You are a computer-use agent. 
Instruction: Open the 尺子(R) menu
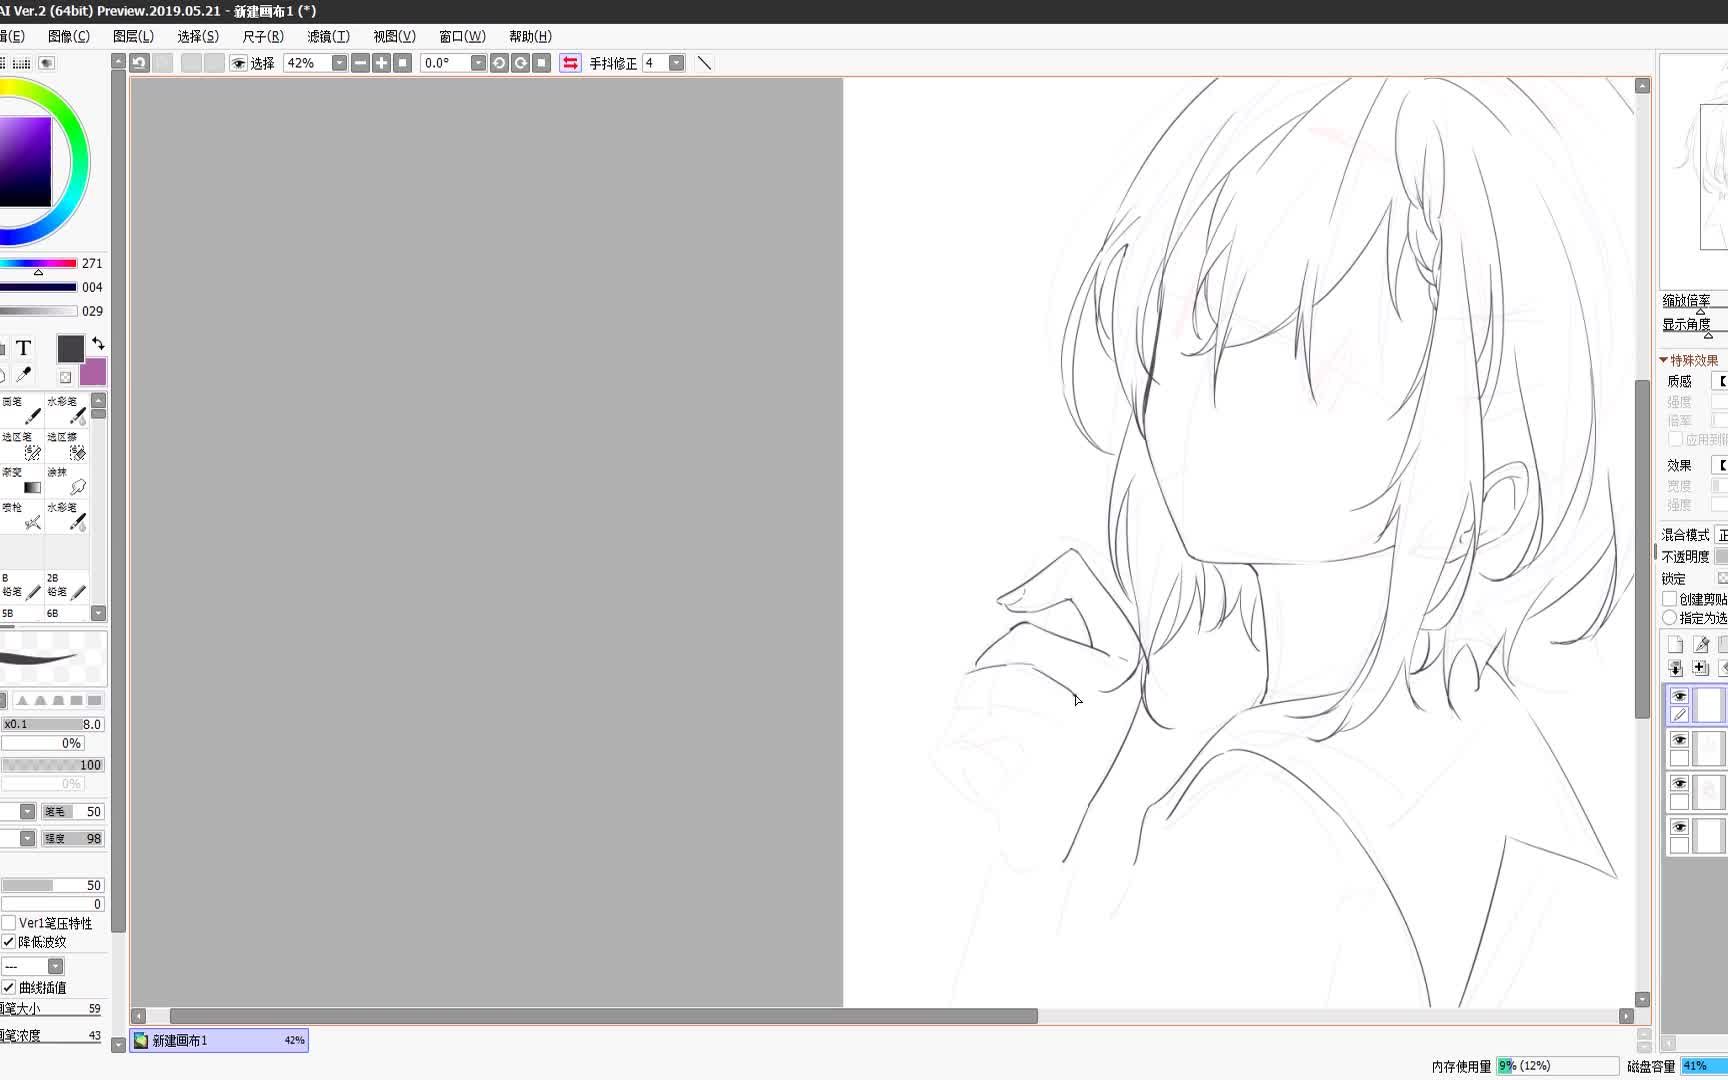click(263, 36)
